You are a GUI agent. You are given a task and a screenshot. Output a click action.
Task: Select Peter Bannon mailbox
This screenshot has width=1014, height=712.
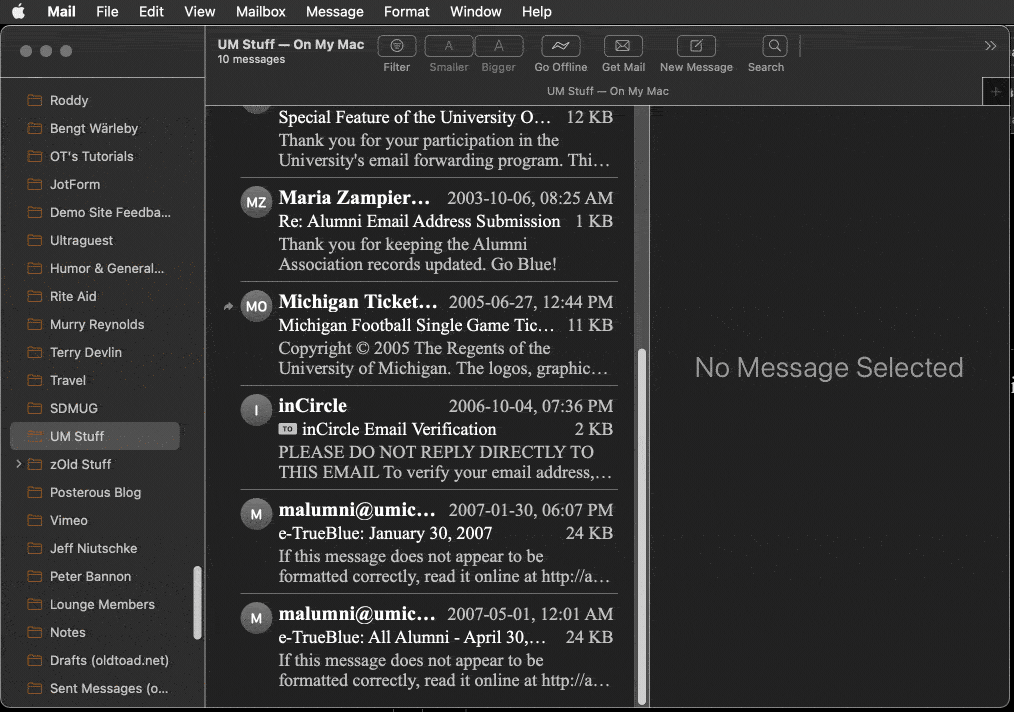tap(95, 576)
